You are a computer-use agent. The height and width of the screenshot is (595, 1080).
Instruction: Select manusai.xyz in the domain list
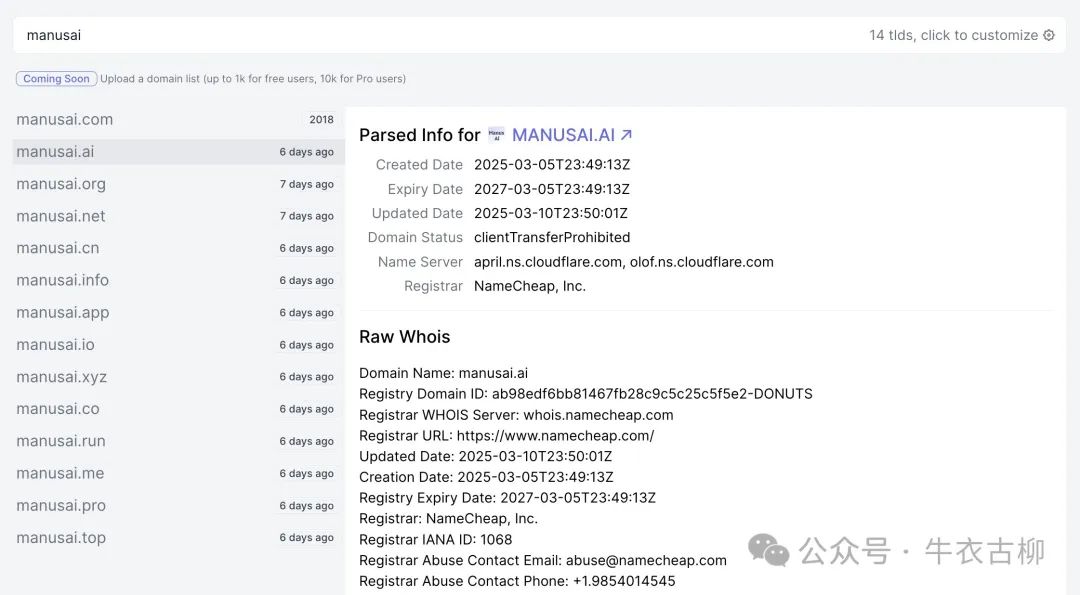coord(178,377)
